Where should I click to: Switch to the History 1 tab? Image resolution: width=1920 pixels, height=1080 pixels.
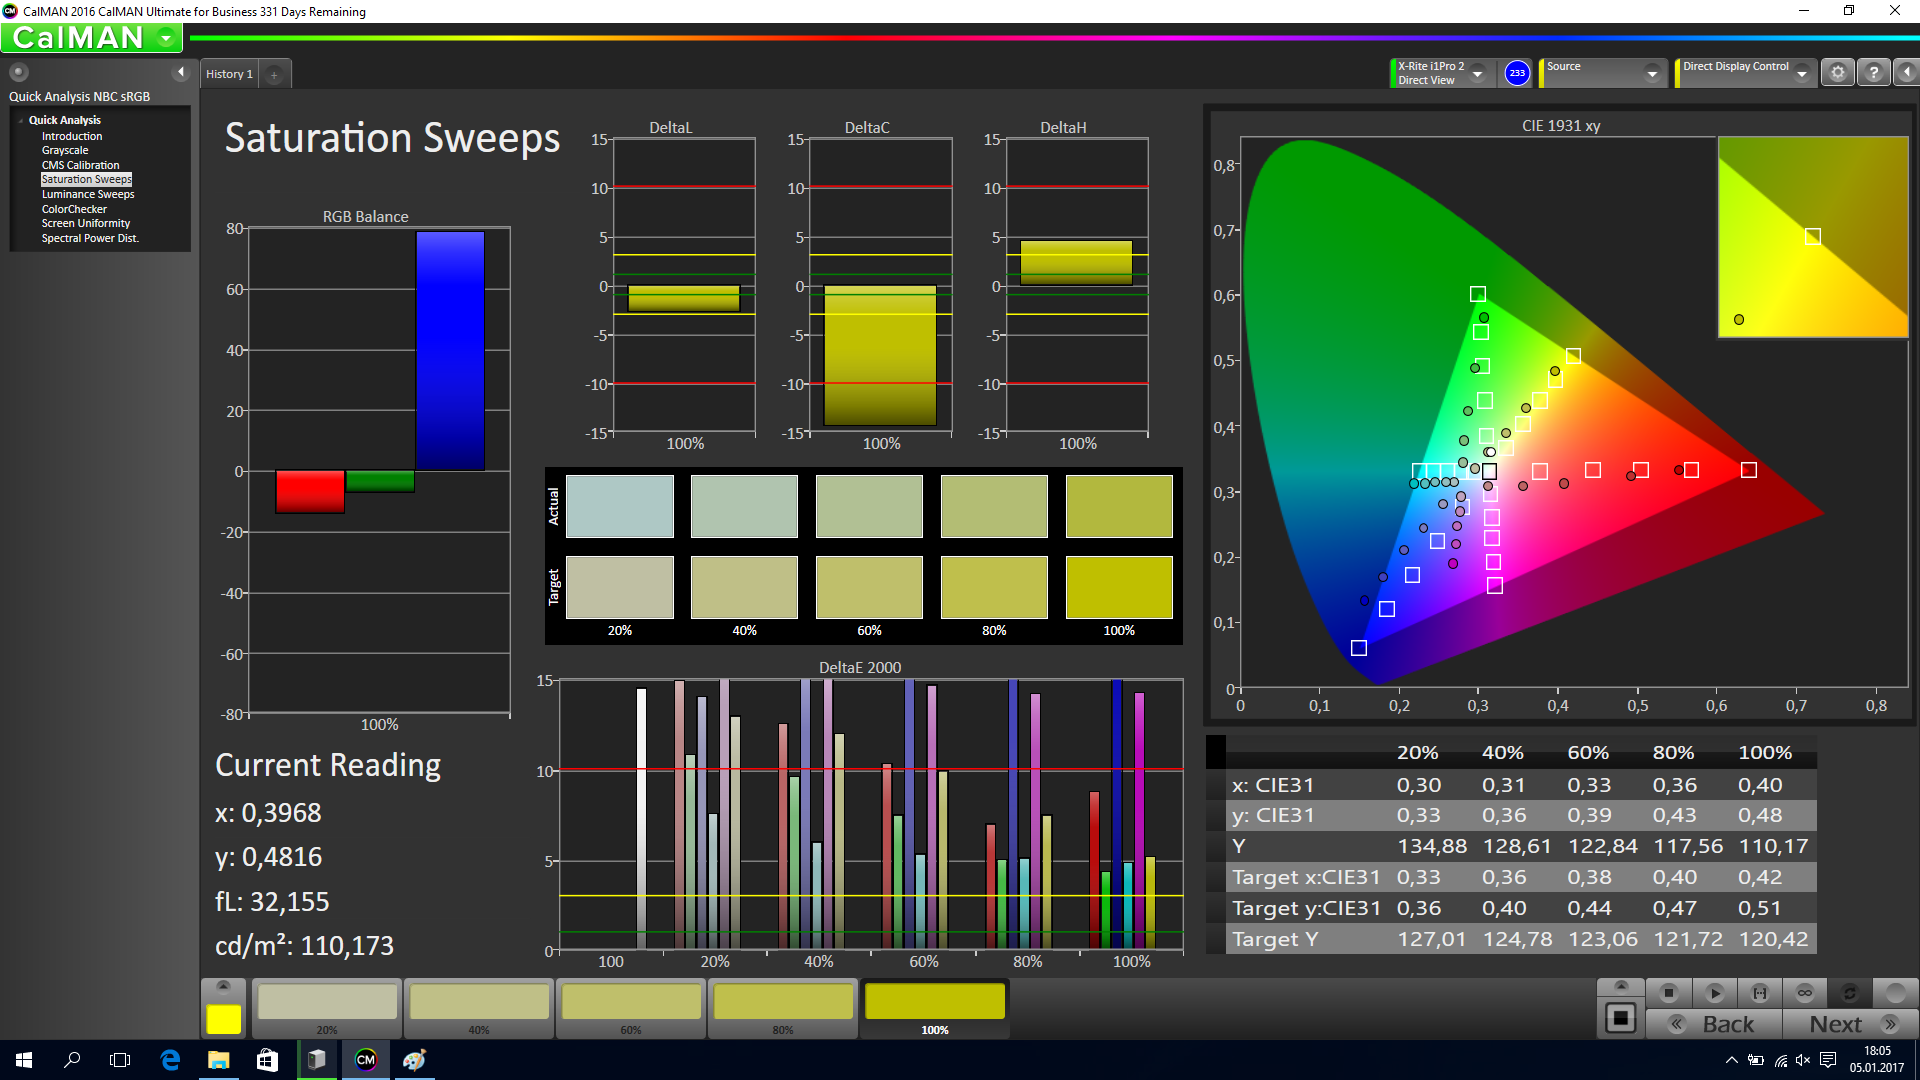[229, 74]
